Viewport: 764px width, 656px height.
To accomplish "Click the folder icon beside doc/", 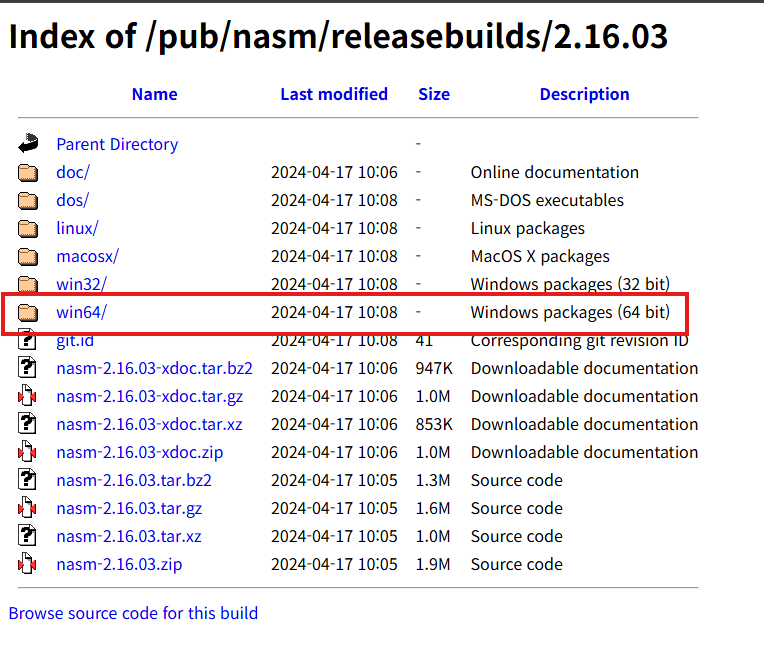I will tap(28, 173).
